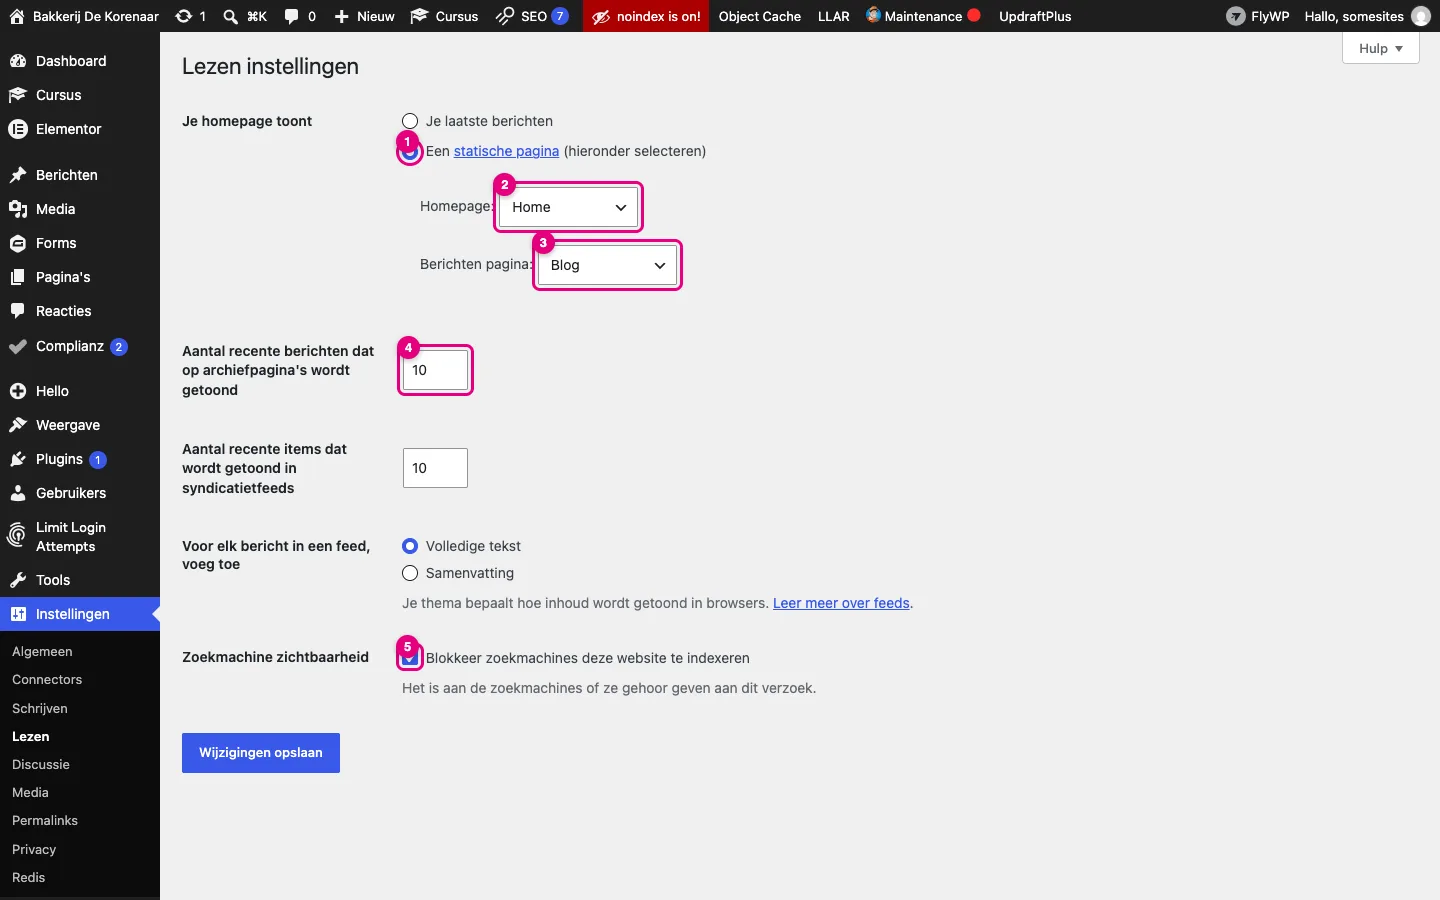
Task: Select the 'Samenvatting' radio button
Action: coord(410,573)
